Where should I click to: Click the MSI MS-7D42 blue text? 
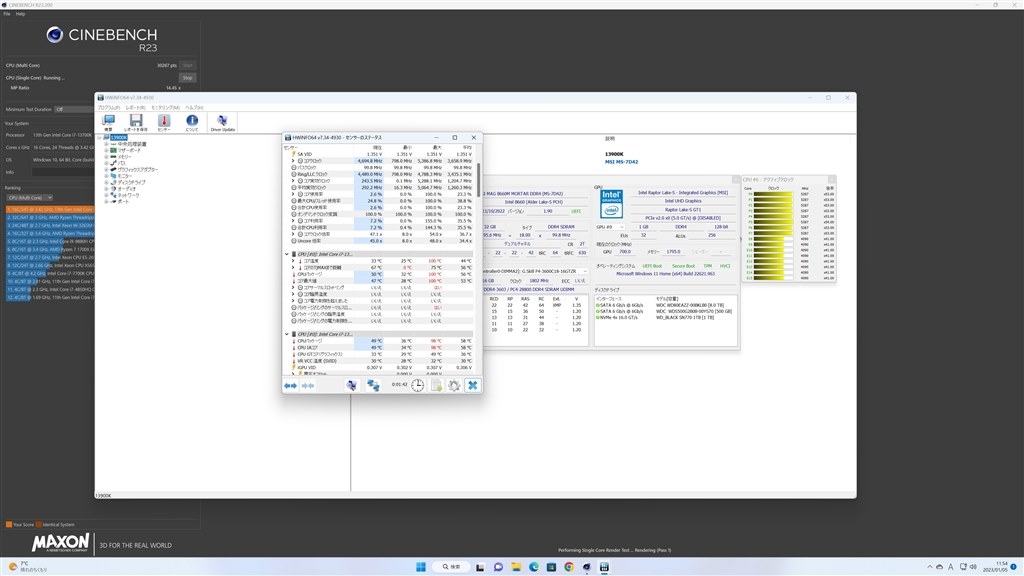pos(621,162)
